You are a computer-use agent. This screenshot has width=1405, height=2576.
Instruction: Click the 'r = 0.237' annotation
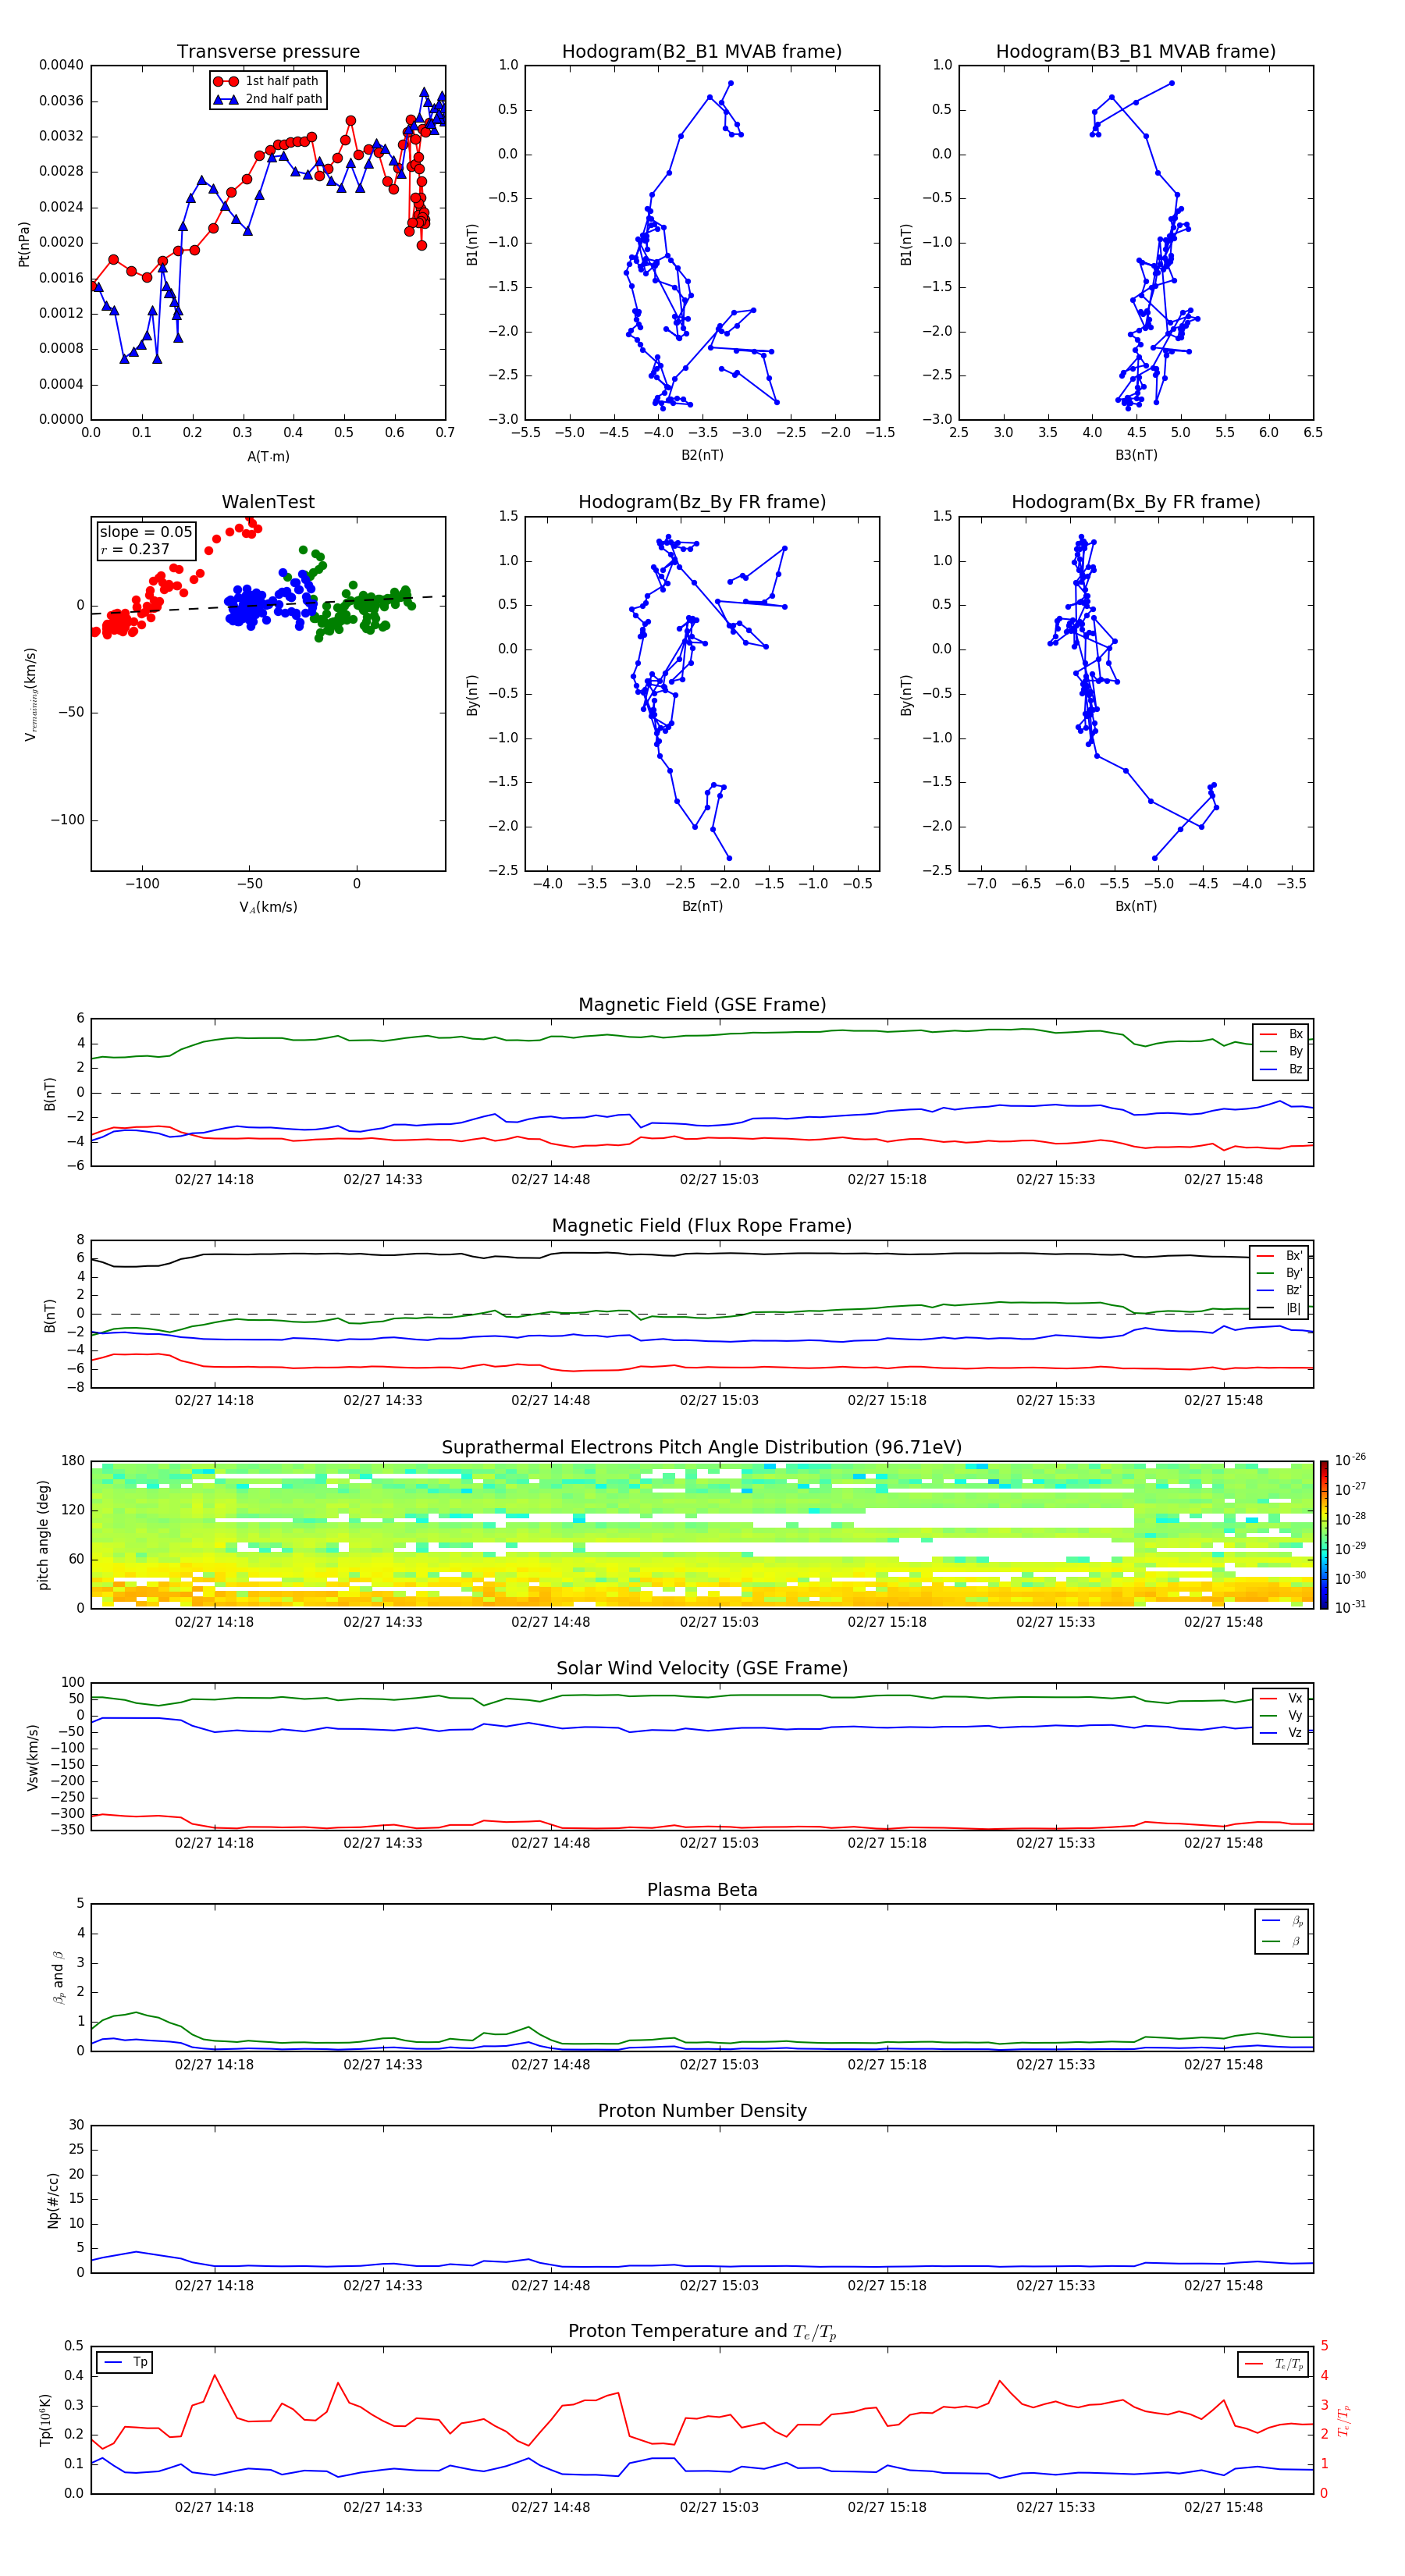(135, 549)
